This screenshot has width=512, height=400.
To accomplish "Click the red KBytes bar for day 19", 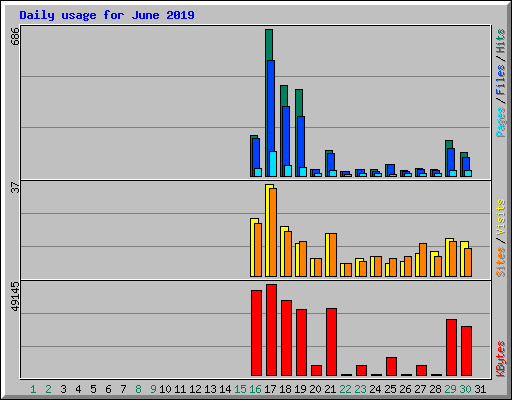I will click(301, 343).
